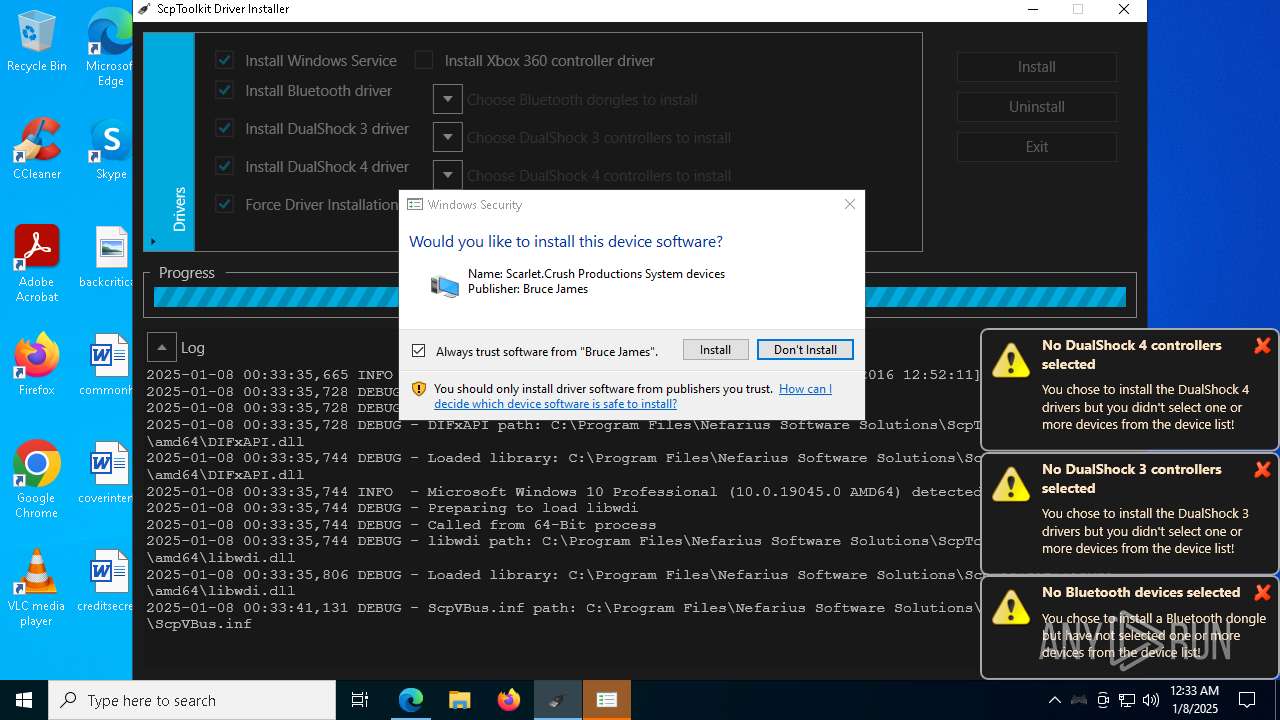The height and width of the screenshot is (720, 1280).
Task: Click the No DualShock 4 controllers warning icon
Action: 1011,360
